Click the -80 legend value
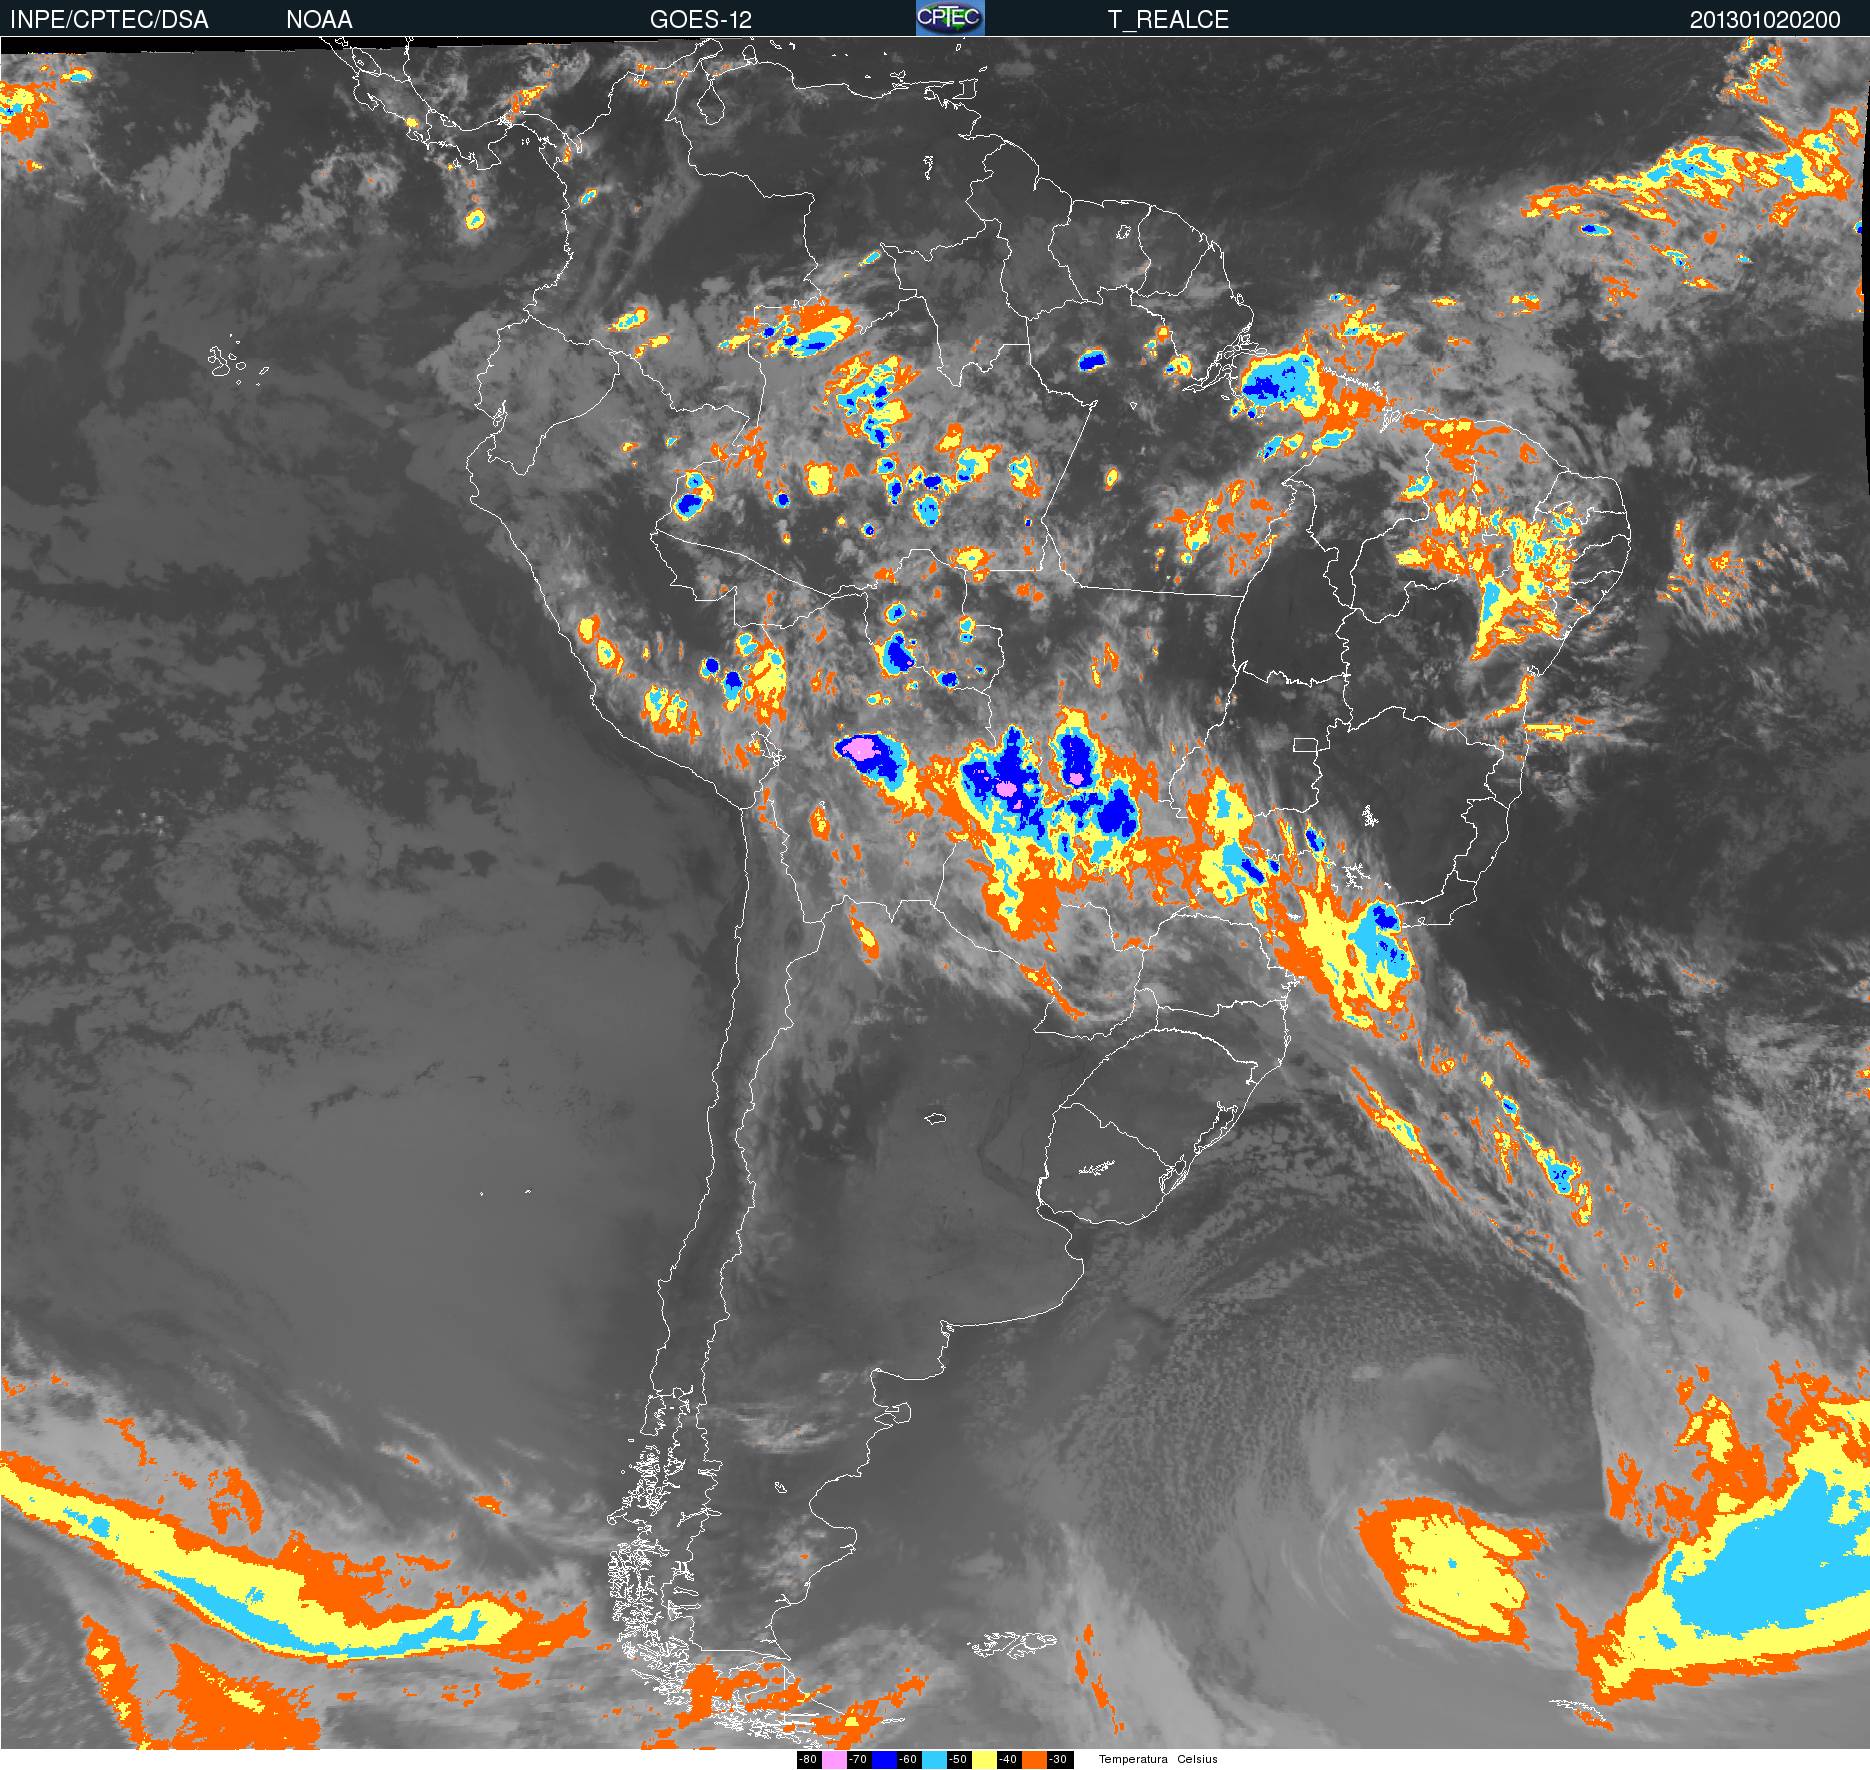 point(809,1759)
